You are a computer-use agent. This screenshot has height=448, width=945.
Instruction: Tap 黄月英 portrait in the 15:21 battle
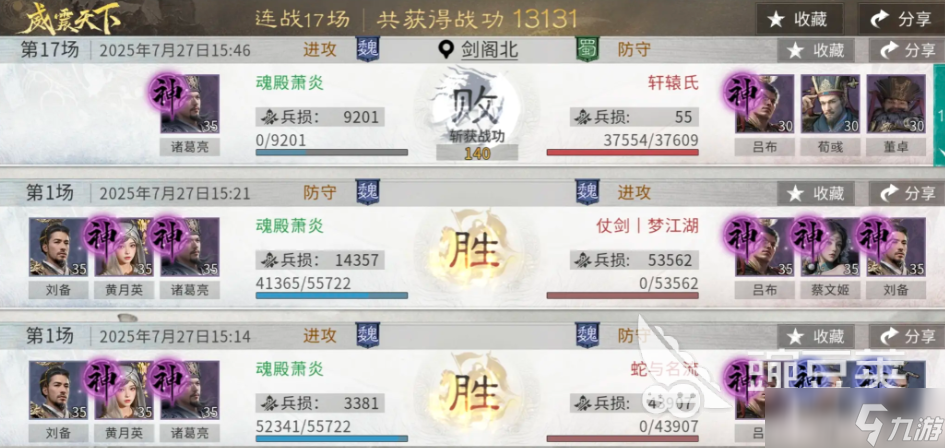pos(124,247)
